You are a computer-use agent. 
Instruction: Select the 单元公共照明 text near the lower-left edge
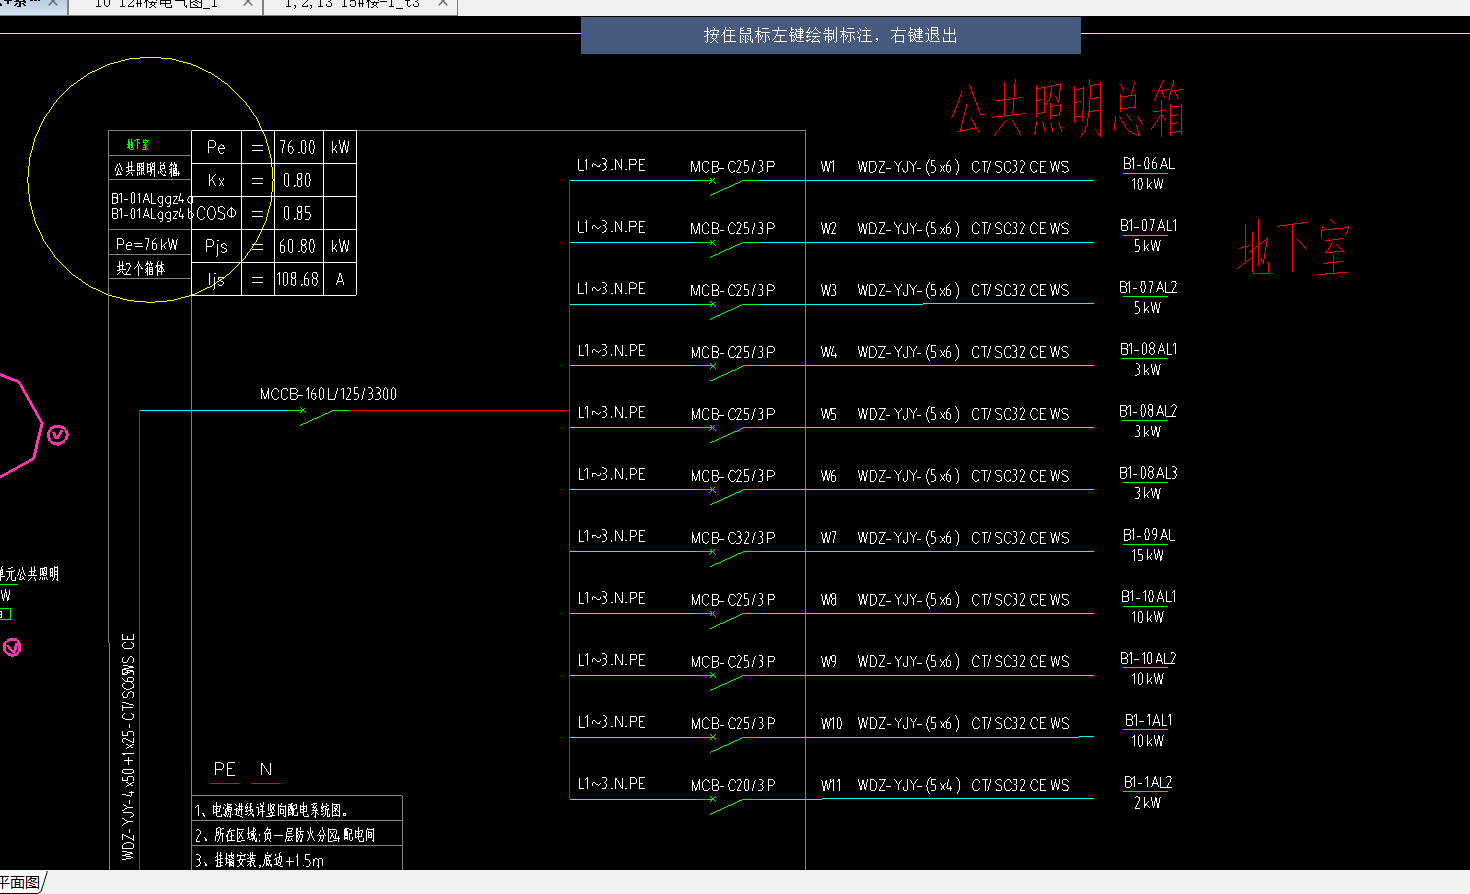[29, 574]
